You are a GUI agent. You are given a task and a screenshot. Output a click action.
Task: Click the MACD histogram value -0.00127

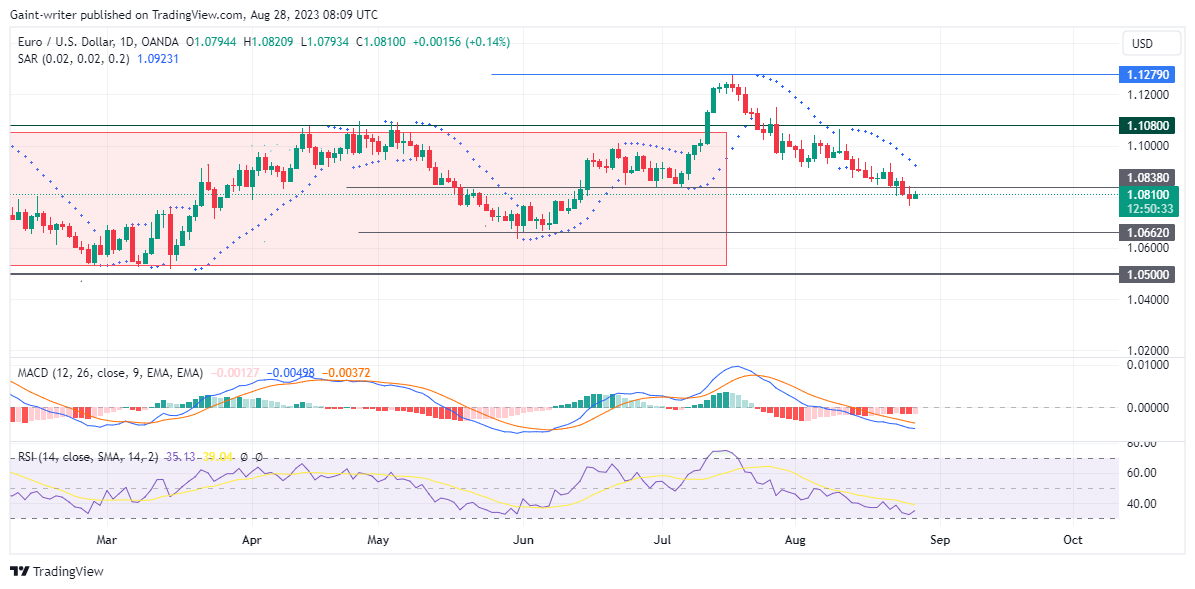coord(235,373)
